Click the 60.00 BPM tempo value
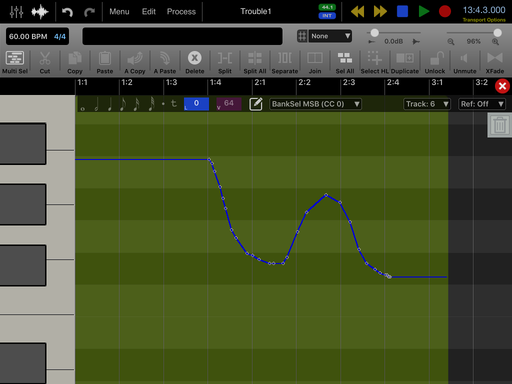 (x=28, y=36)
